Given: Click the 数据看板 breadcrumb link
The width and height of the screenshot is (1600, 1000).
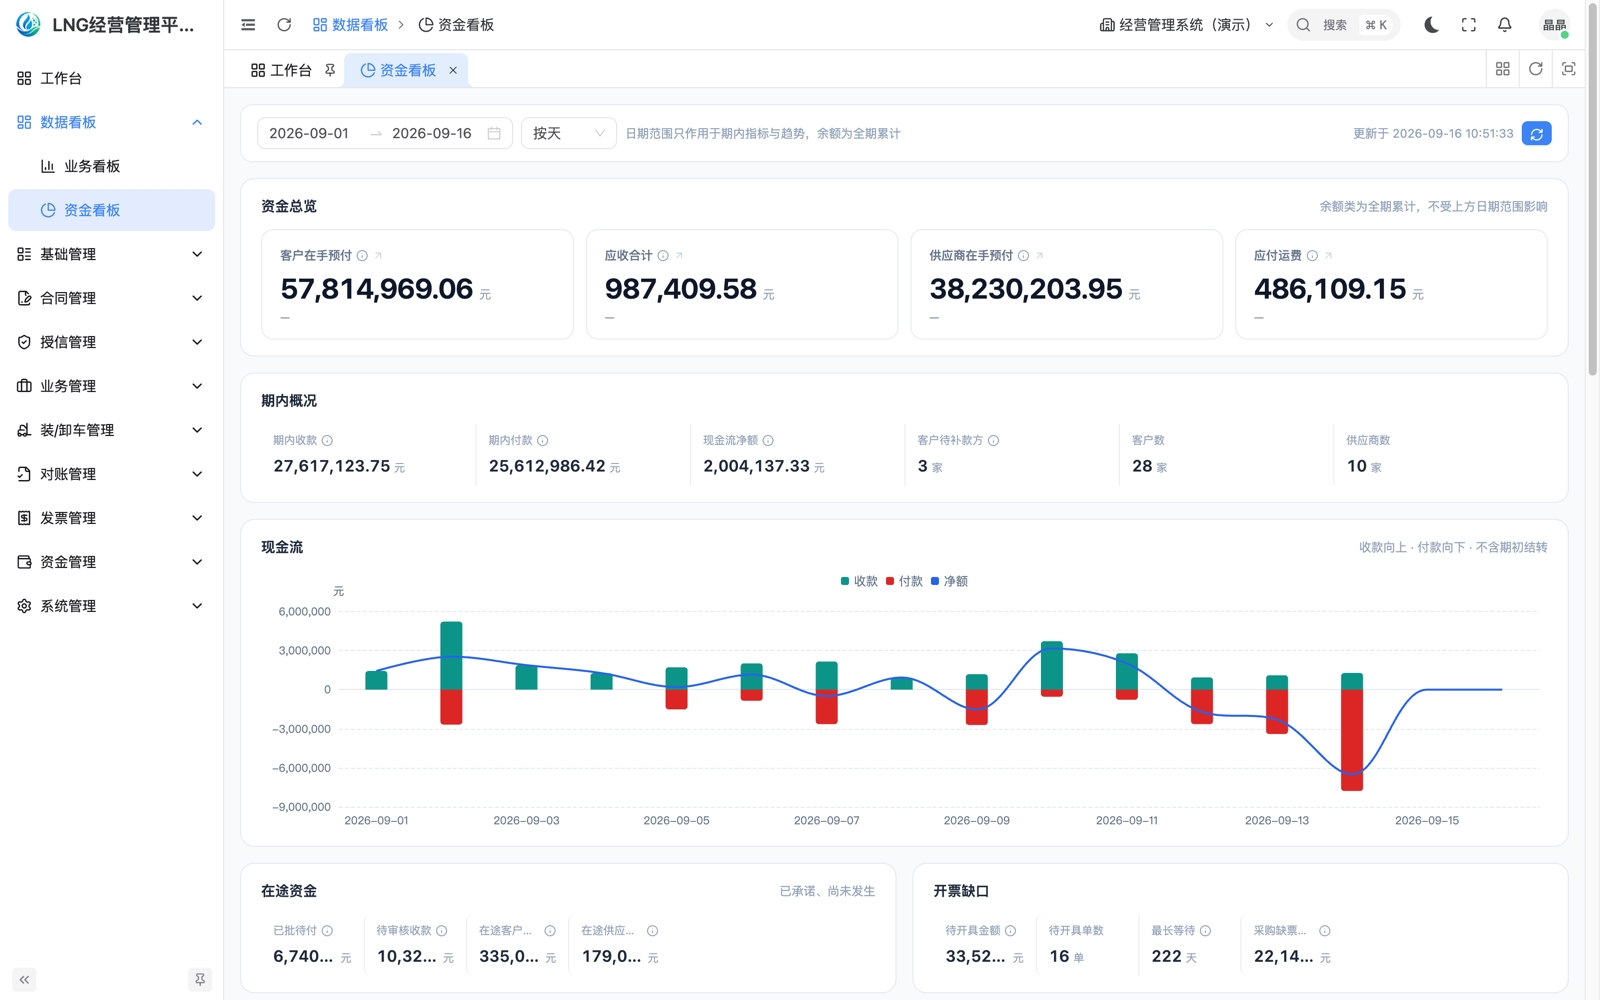Looking at the screenshot, I should pyautogui.click(x=350, y=25).
